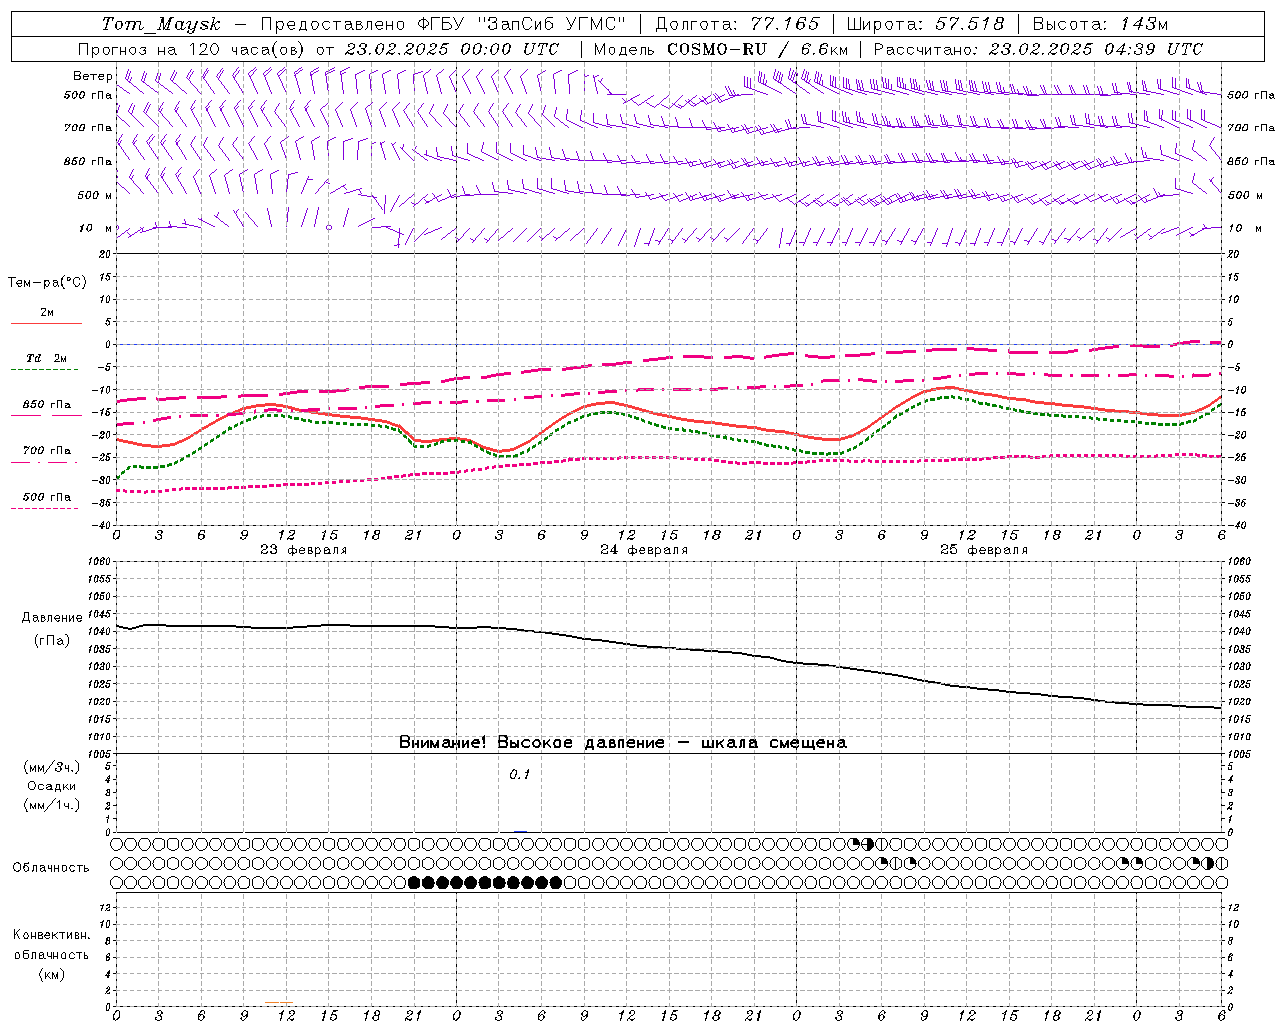The image size is (1280, 1024).
Task: Click the '24 февраля' date label
Action: (x=644, y=550)
